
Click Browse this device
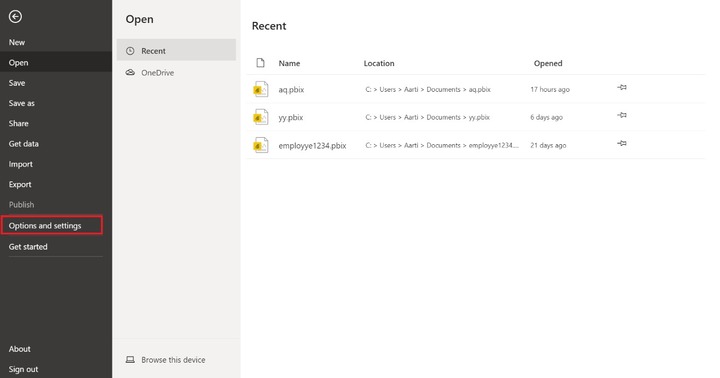[173, 360]
